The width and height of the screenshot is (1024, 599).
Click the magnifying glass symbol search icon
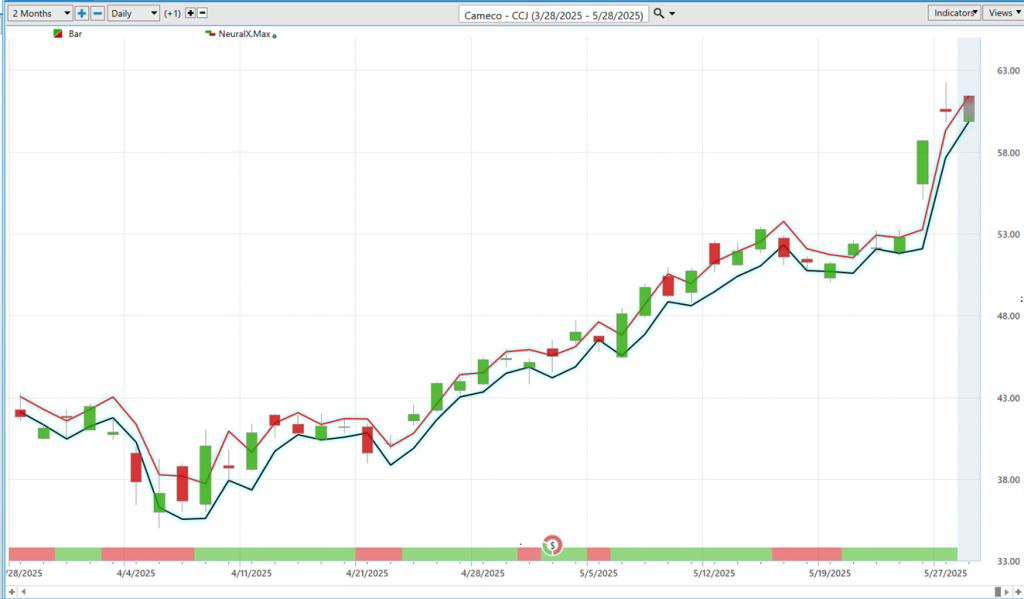pos(659,13)
